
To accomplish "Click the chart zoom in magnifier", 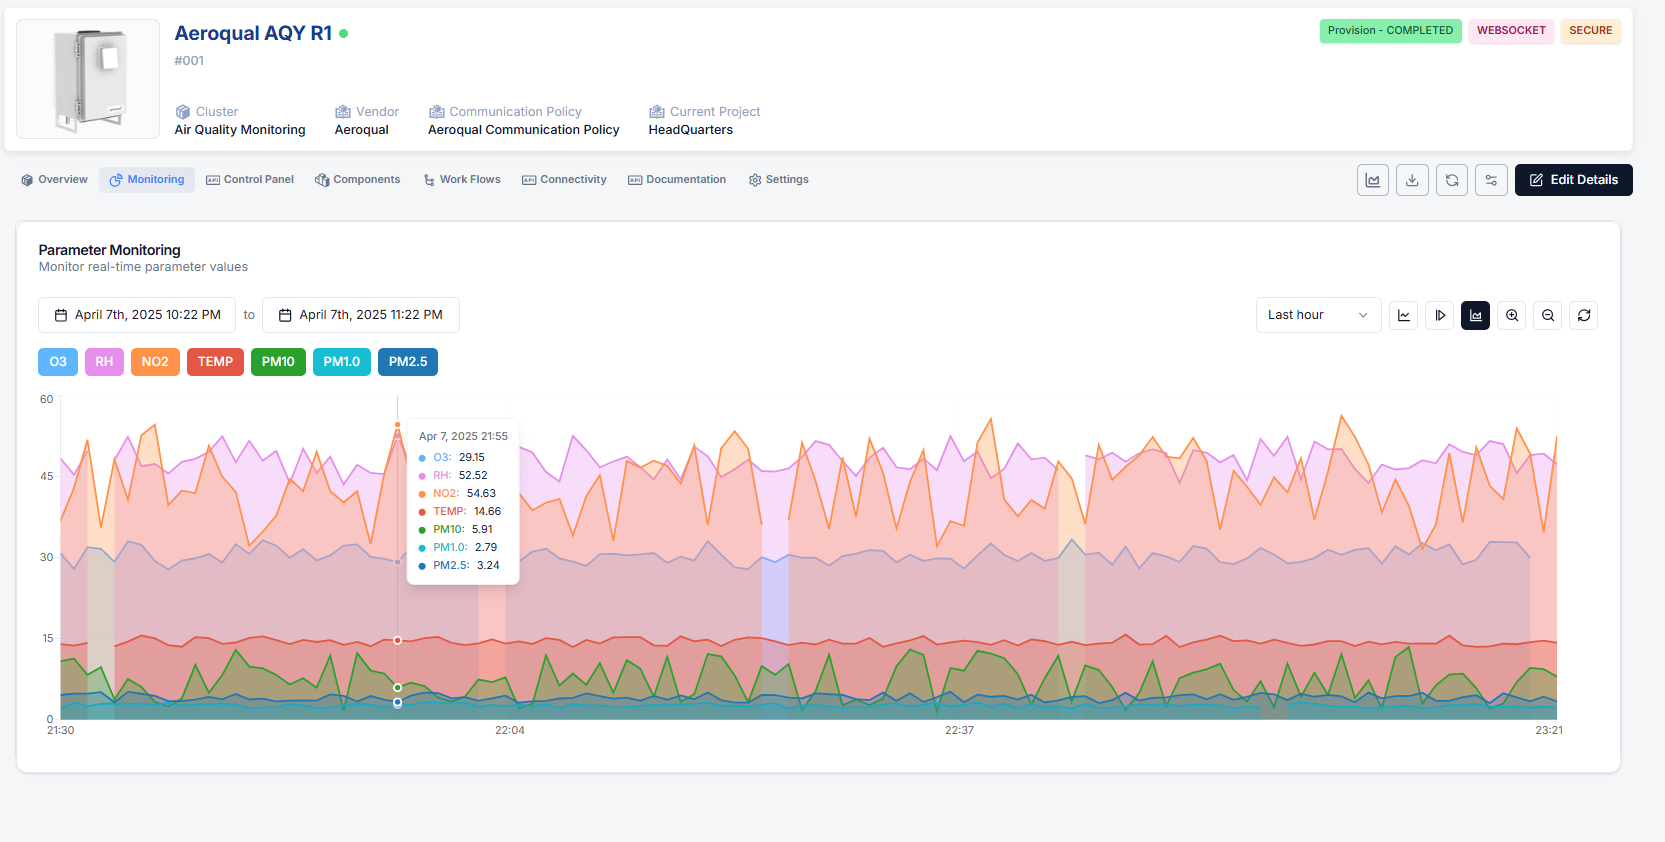I will point(1512,316).
